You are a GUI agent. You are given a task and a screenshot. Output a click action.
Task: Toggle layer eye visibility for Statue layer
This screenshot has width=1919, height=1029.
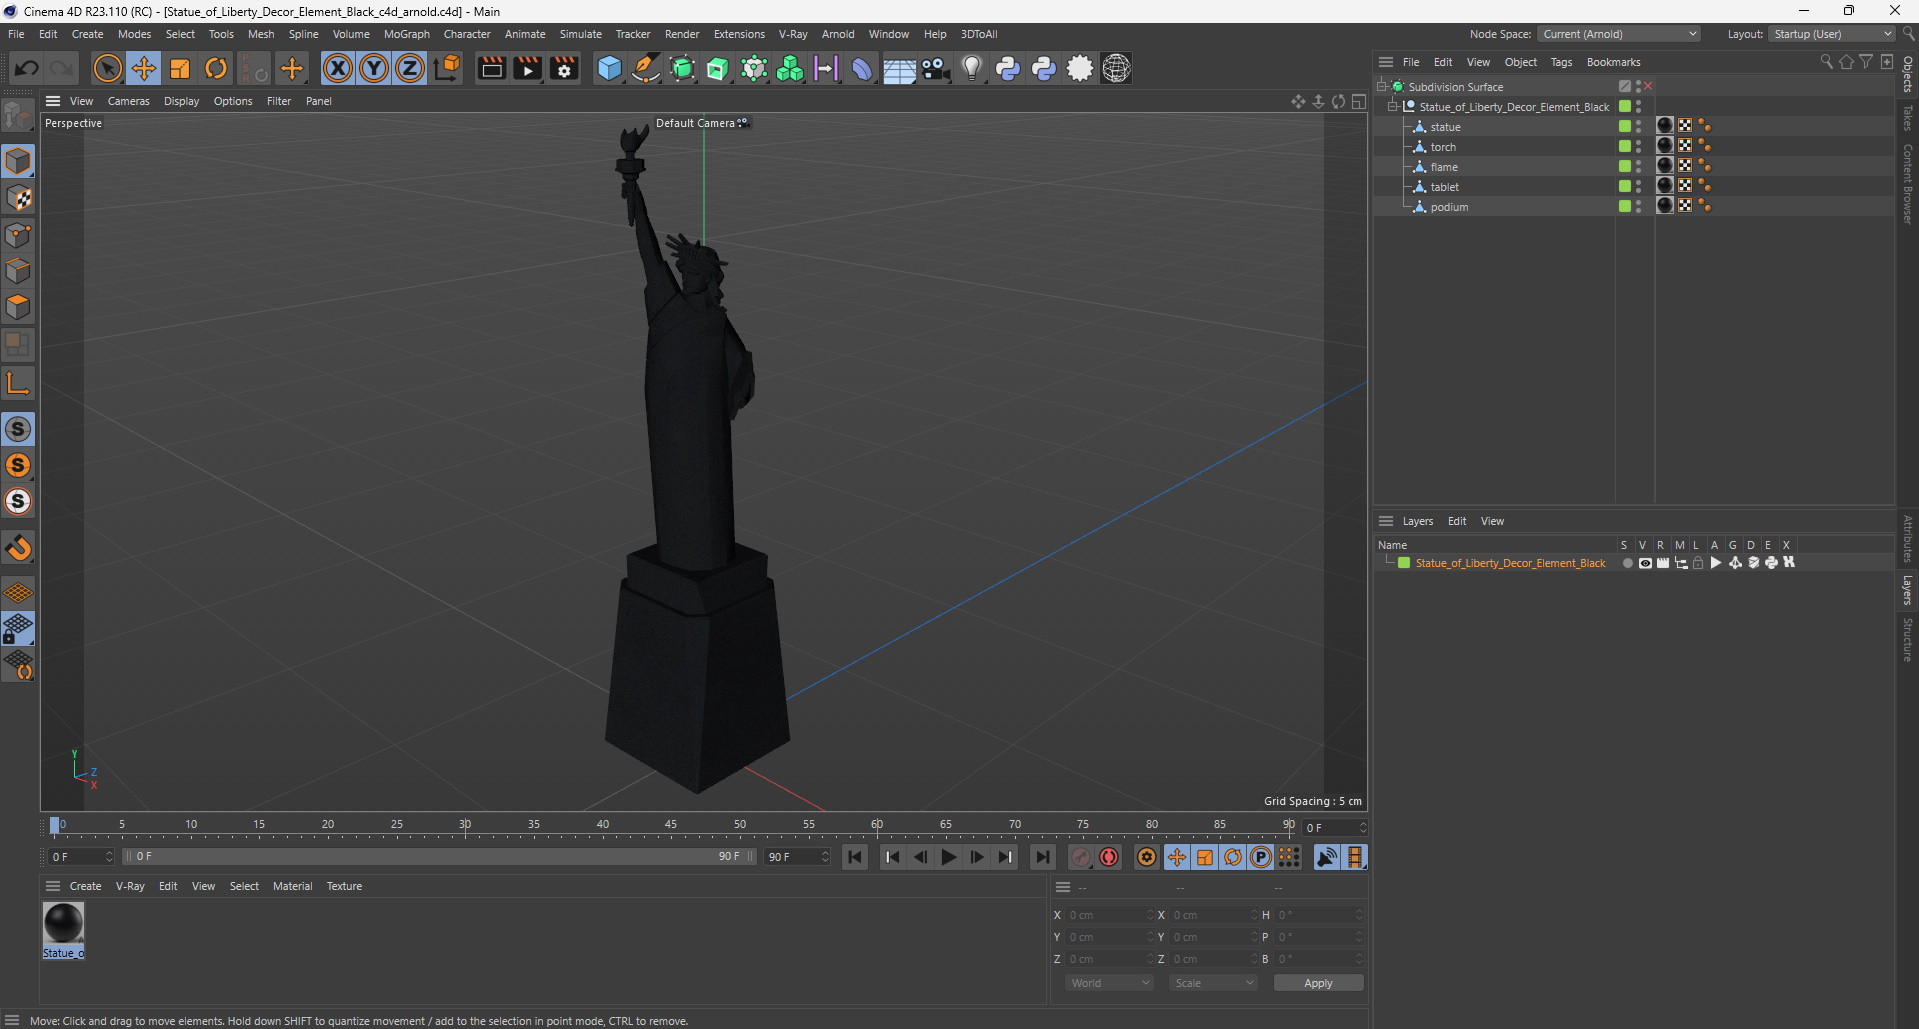[x=1645, y=563]
